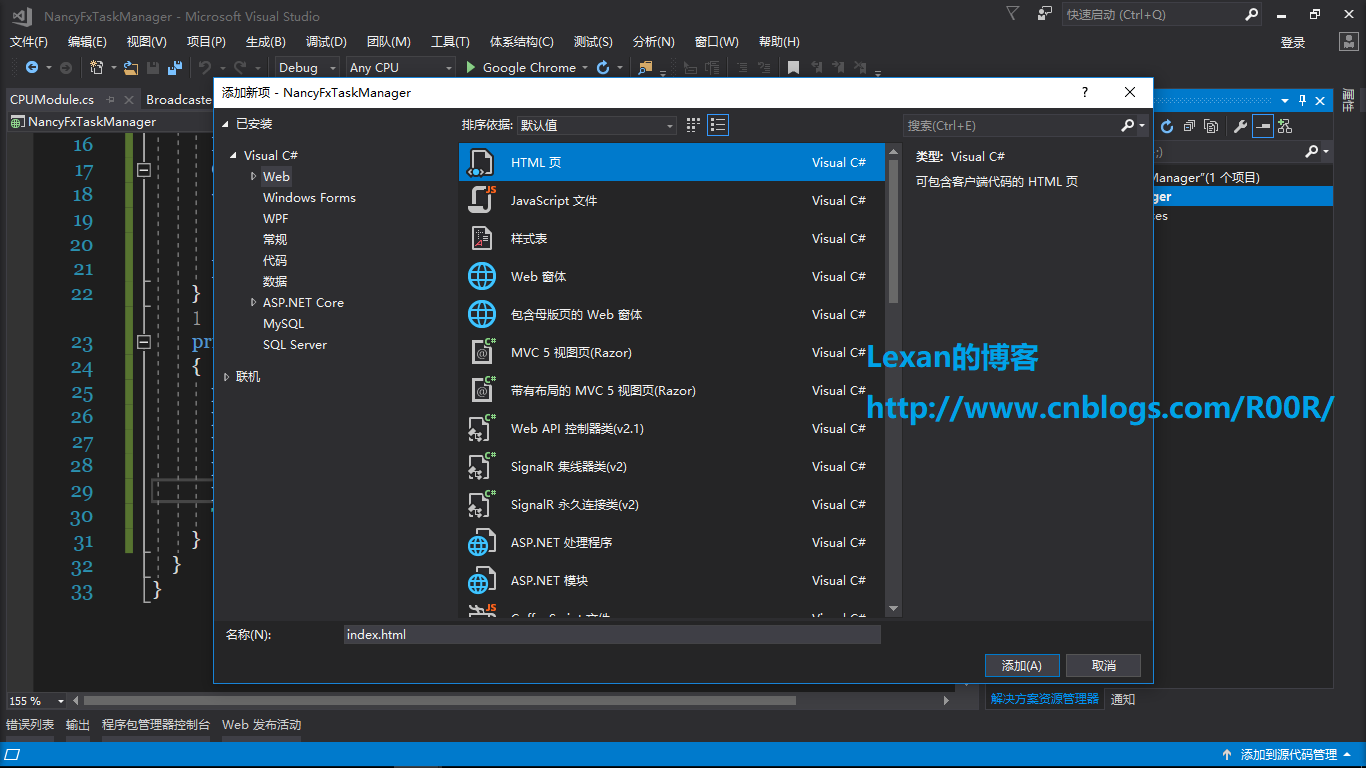Screen dimensions: 1366x768
Task: Select the SignalR 集线器类(v2) icon
Action: (x=482, y=466)
